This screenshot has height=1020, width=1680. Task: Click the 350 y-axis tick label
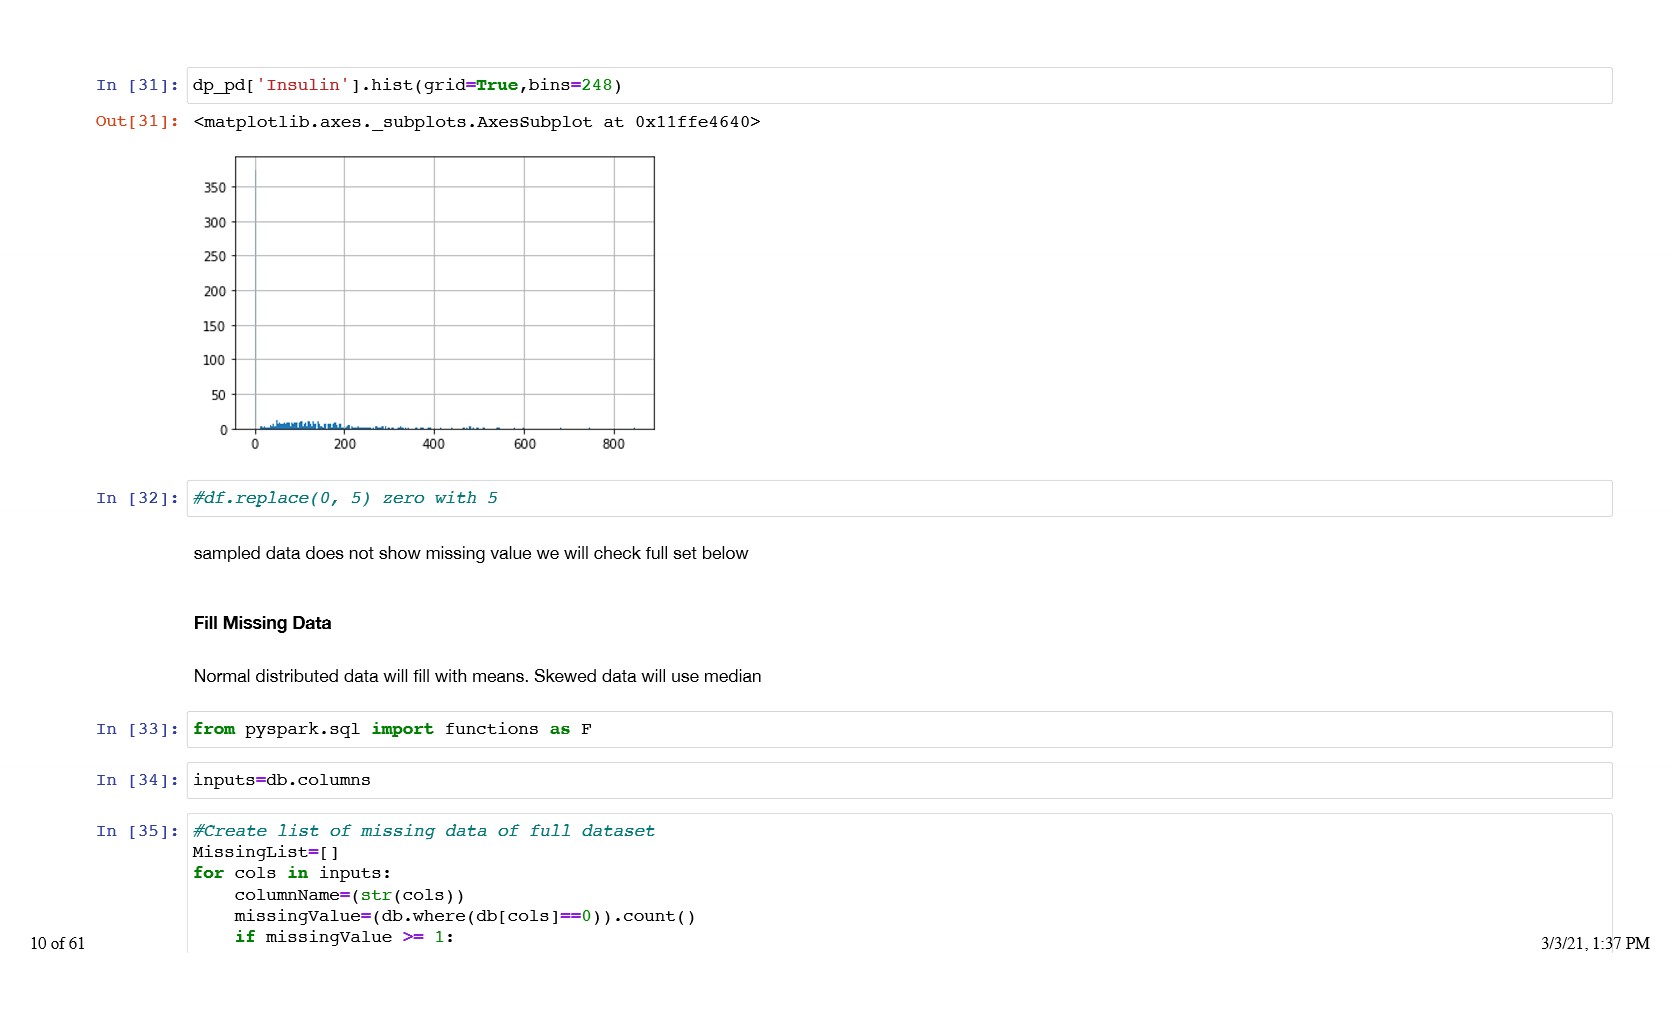214,188
